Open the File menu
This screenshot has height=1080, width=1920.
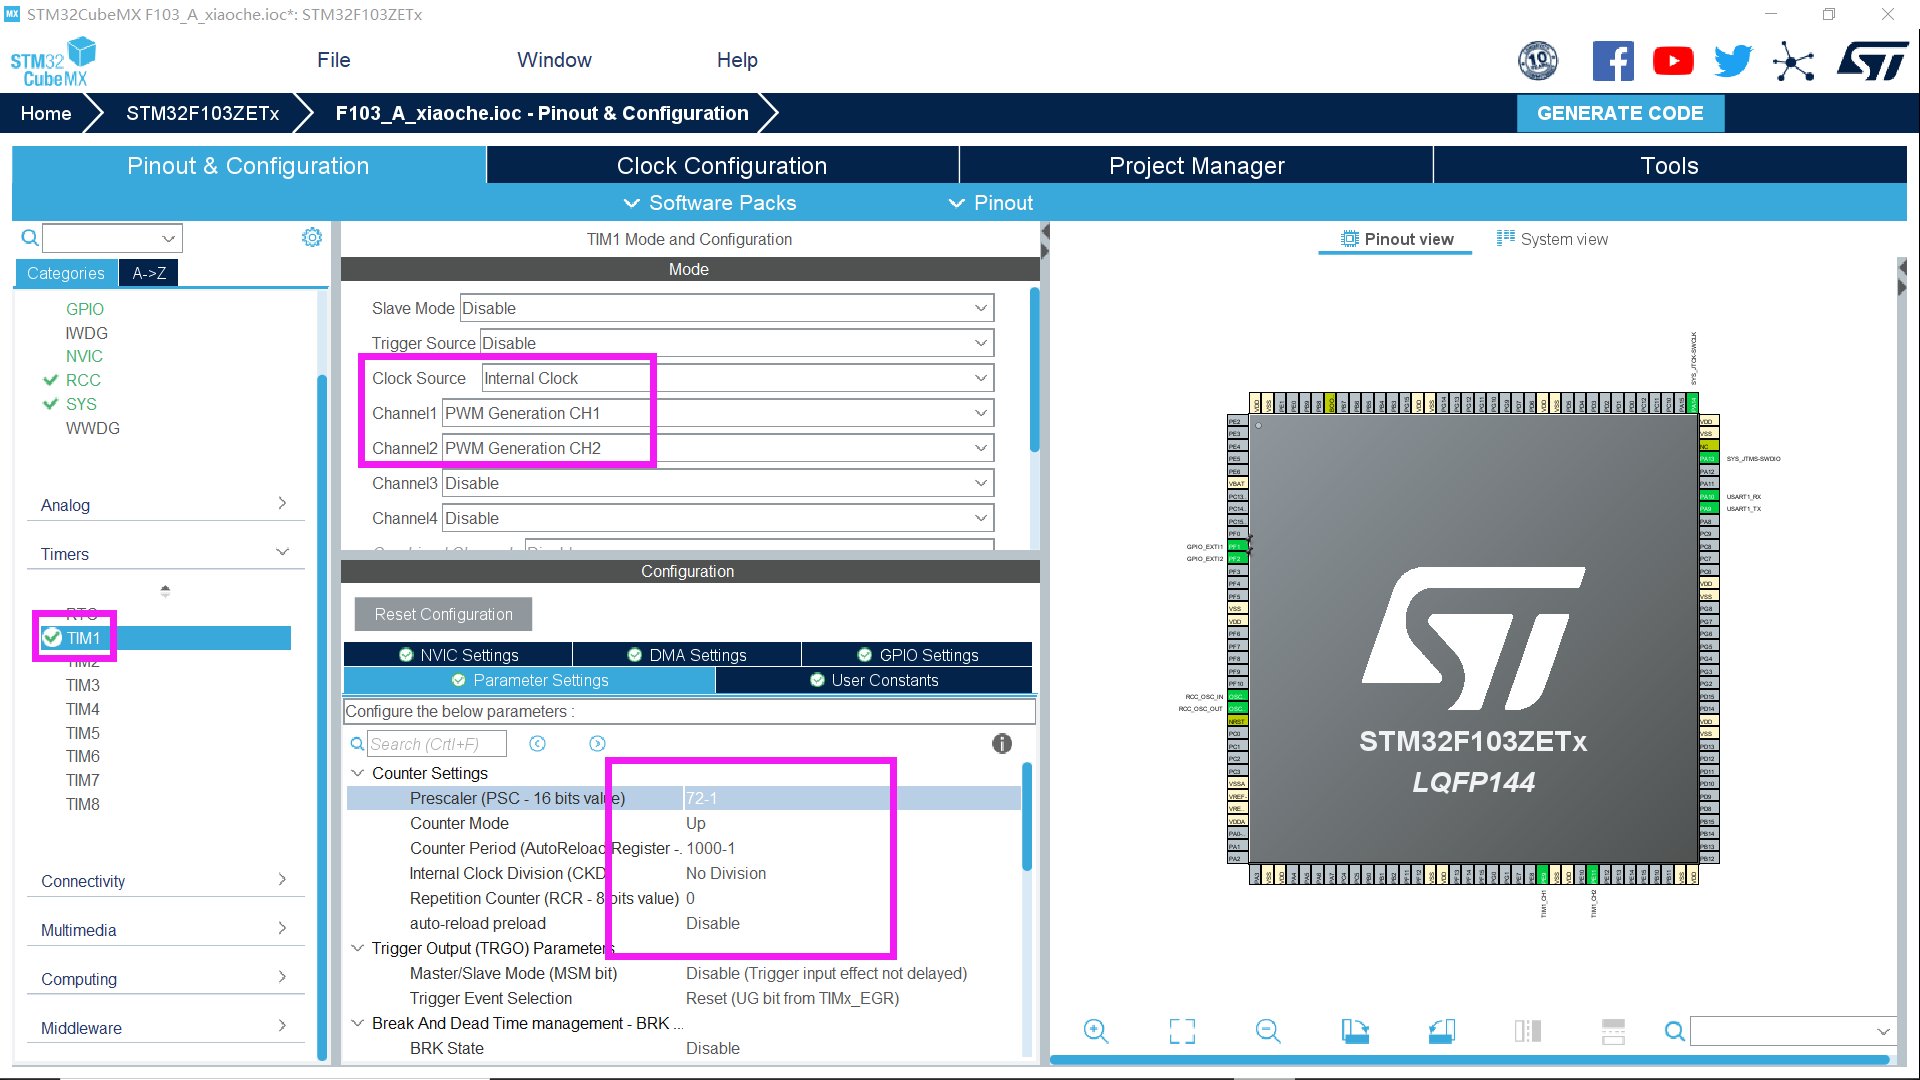tap(333, 60)
